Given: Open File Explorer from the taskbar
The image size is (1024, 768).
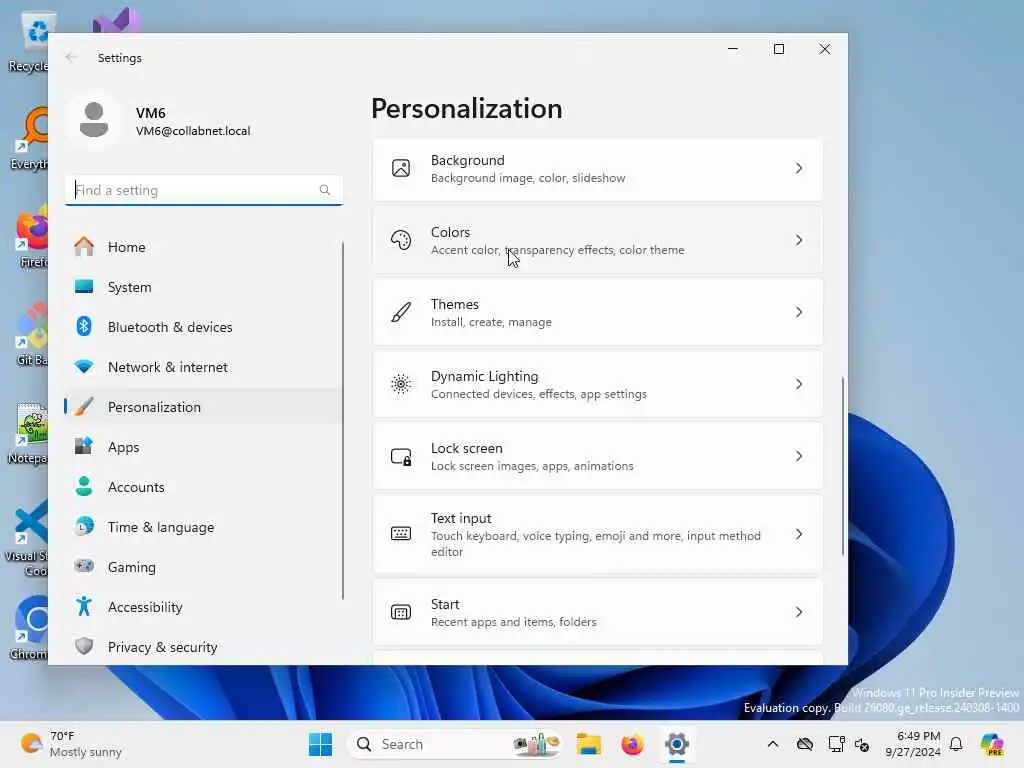Looking at the screenshot, I should (588, 744).
